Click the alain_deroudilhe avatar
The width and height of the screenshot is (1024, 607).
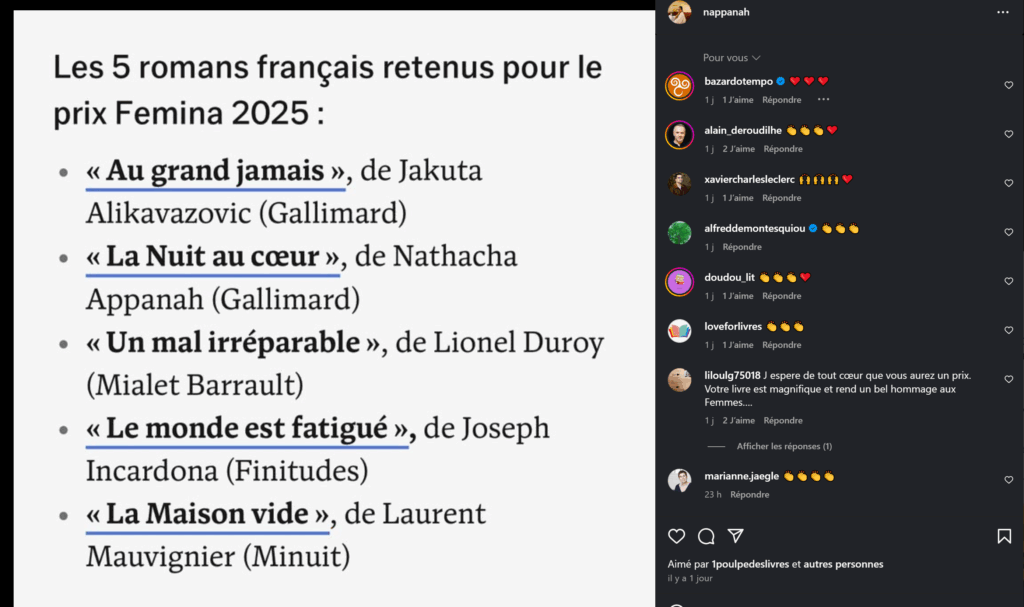click(679, 135)
